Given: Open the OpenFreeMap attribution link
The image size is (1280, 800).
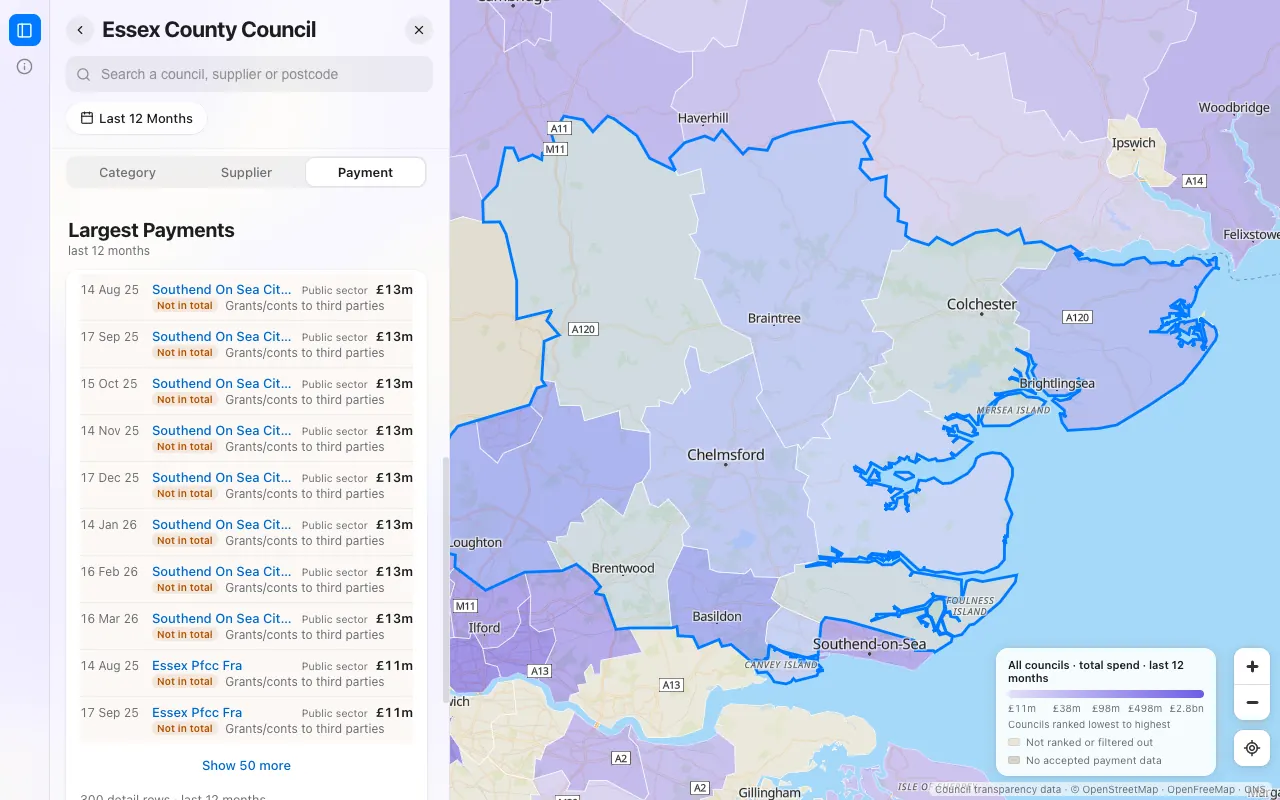Looking at the screenshot, I should point(1201,790).
